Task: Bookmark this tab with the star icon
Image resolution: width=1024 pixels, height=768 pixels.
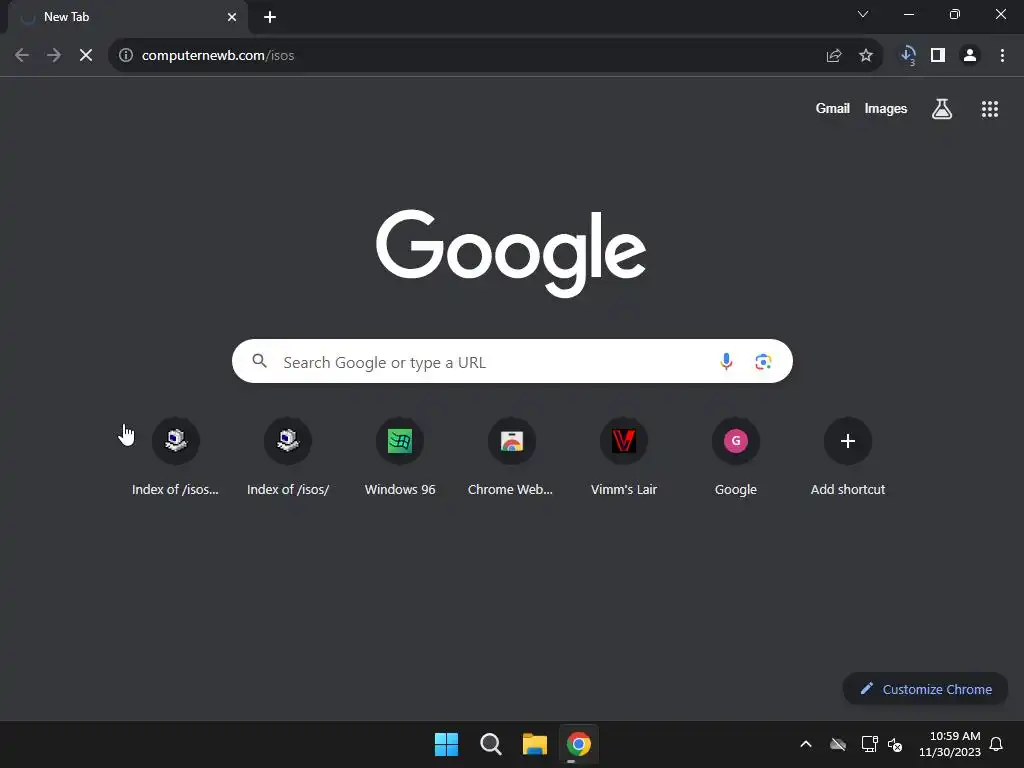Action: (866, 56)
